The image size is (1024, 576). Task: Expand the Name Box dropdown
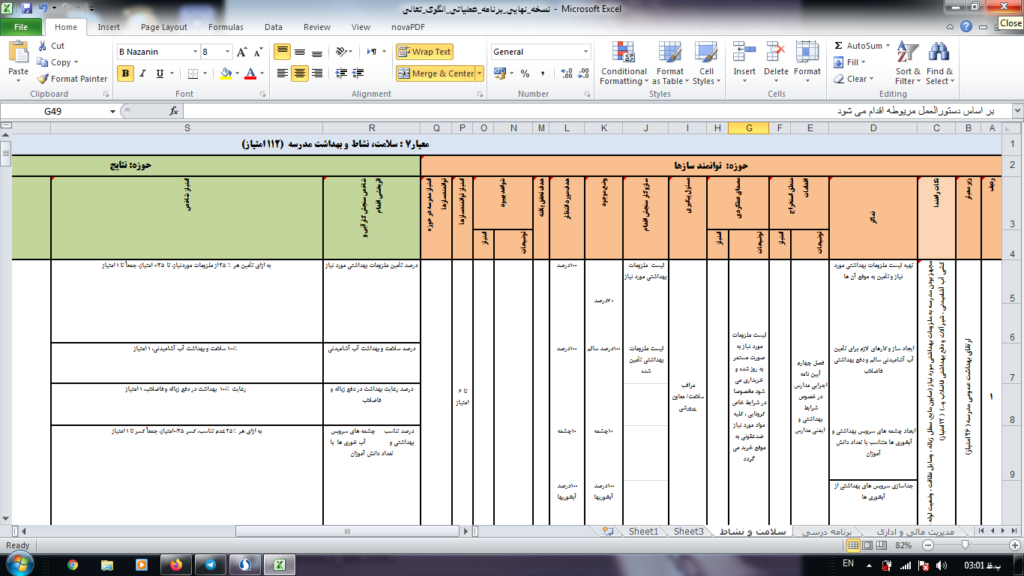(x=112, y=112)
